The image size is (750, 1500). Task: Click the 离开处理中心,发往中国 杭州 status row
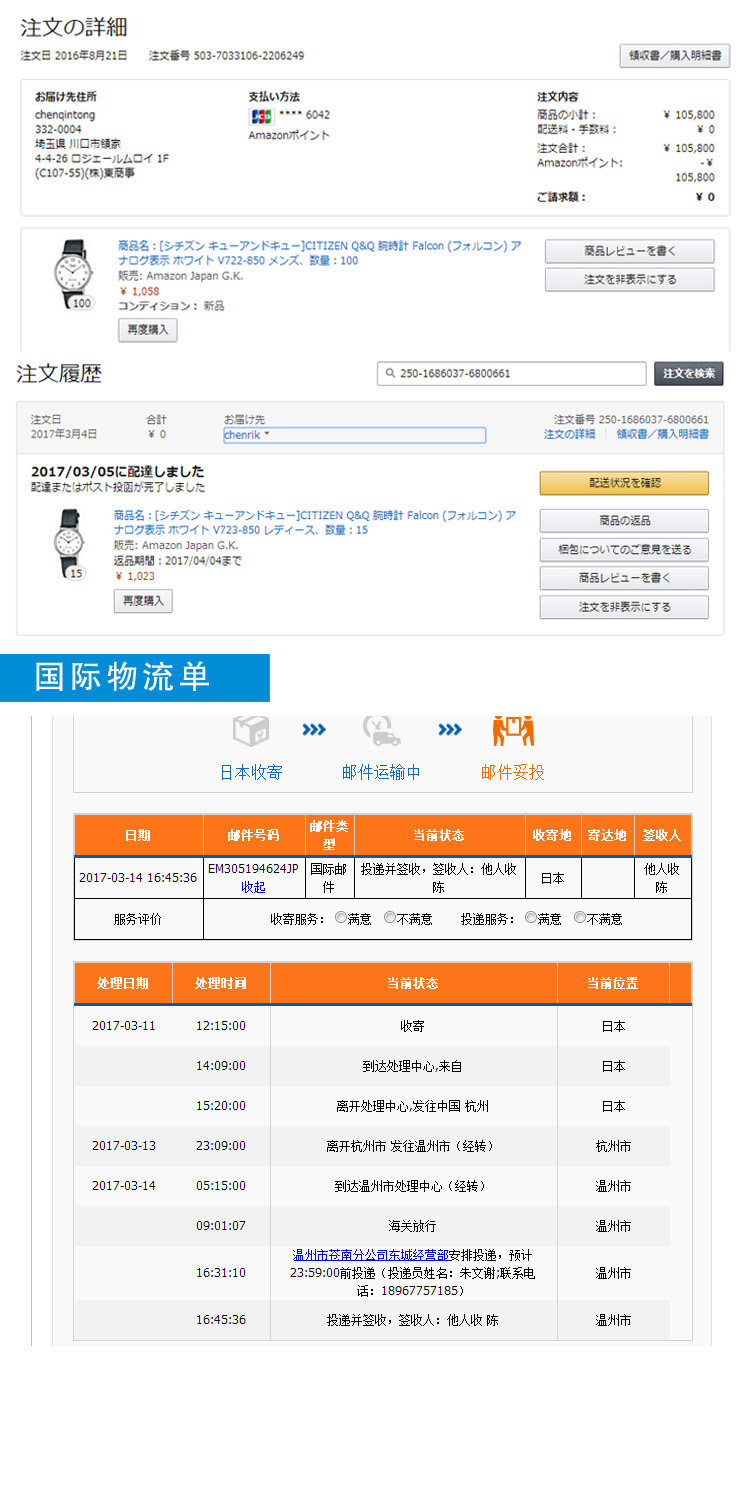pyautogui.click(x=371, y=1106)
